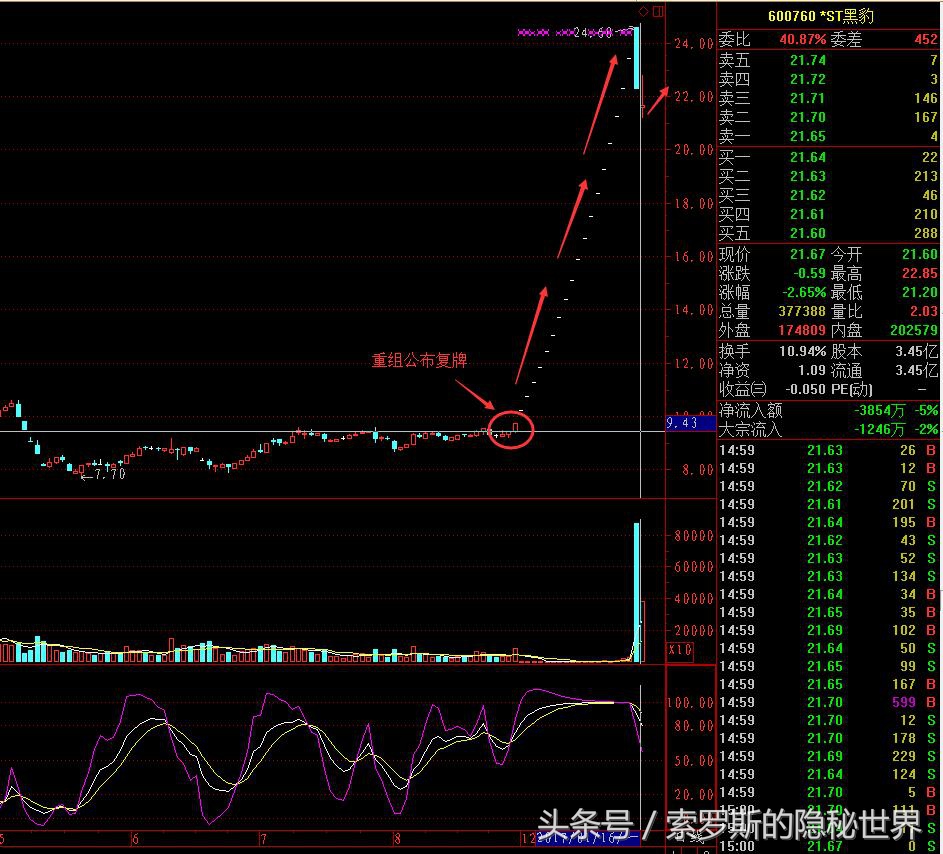Image resolution: width=943 pixels, height=854 pixels.
Task: Select the 买三 bid row at 21.62
Action: 828,195
